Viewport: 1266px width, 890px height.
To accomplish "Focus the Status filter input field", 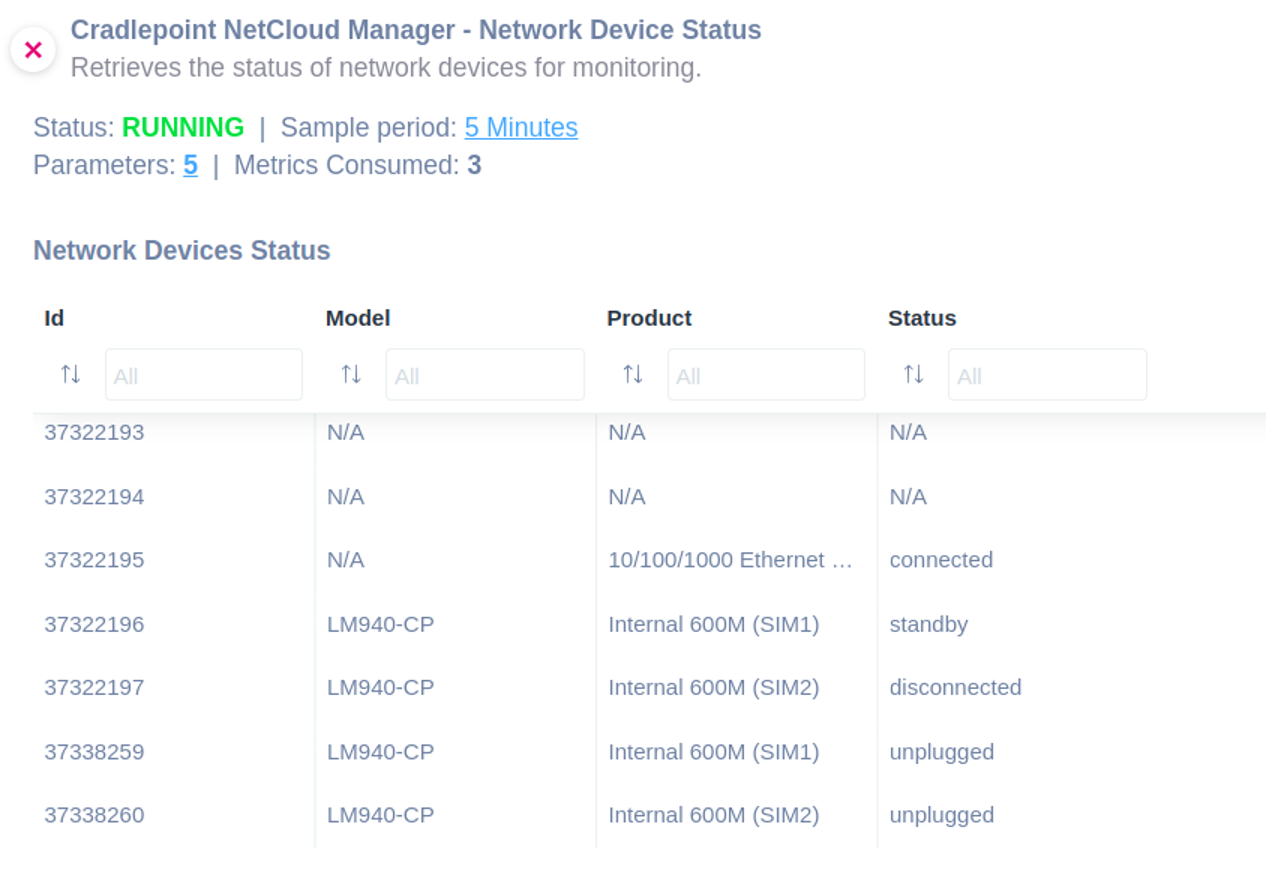I will (x=1047, y=375).
